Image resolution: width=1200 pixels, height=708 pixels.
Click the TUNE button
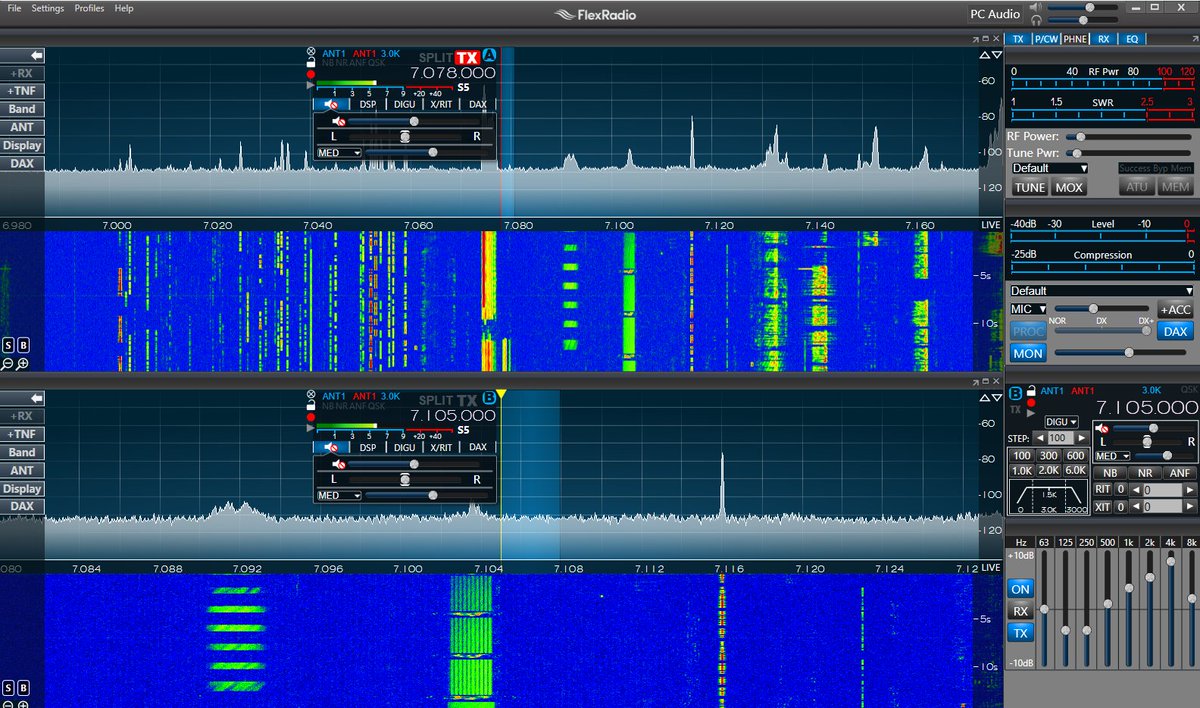pos(1030,187)
